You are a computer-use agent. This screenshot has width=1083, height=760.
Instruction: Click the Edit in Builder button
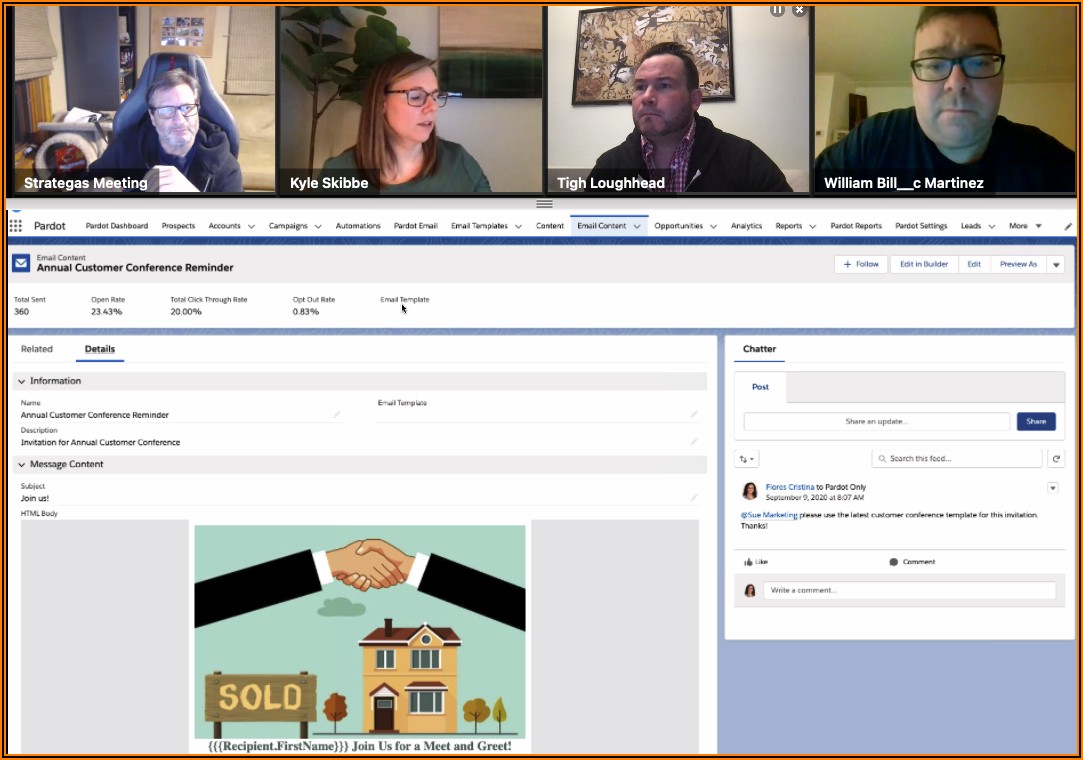[x=923, y=264]
